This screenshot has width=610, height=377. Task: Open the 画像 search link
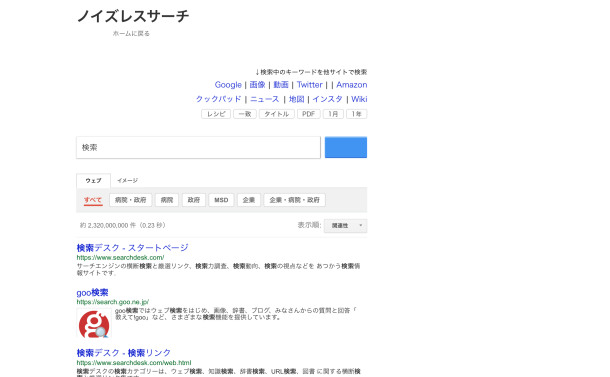[x=257, y=85]
